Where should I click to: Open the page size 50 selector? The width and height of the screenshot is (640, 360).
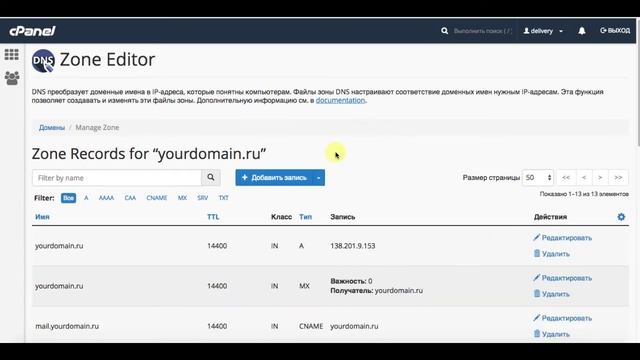pos(538,178)
